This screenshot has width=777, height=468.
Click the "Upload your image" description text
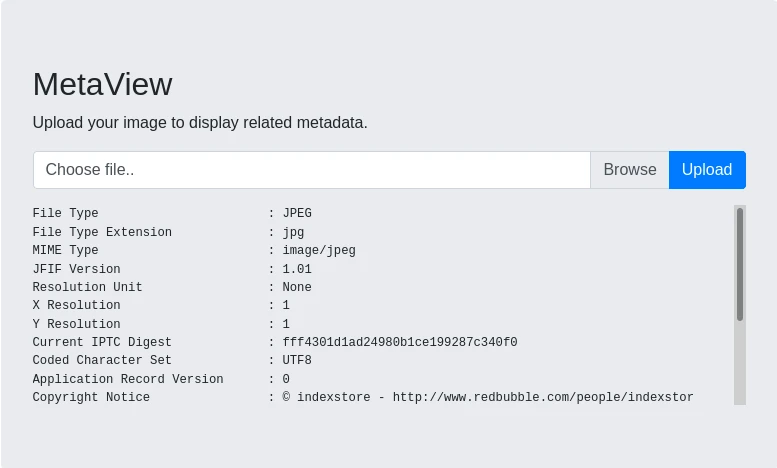200,123
